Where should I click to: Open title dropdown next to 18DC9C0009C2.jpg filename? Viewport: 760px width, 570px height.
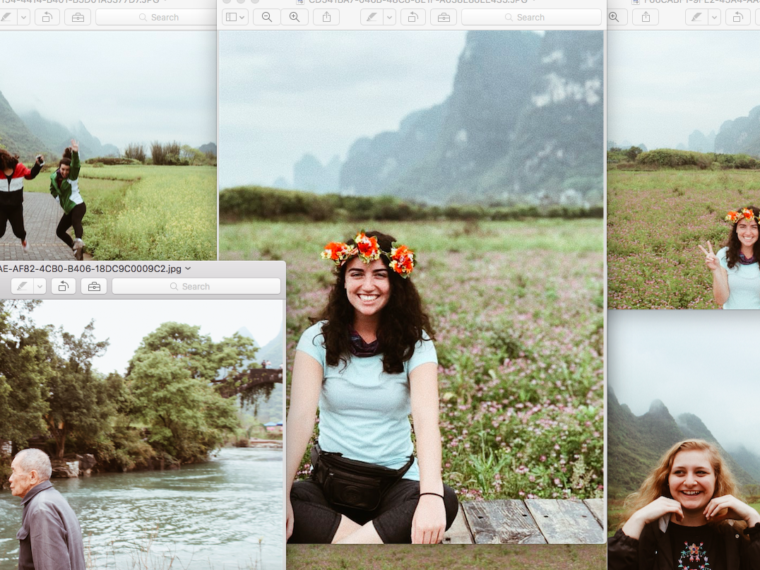click(188, 269)
